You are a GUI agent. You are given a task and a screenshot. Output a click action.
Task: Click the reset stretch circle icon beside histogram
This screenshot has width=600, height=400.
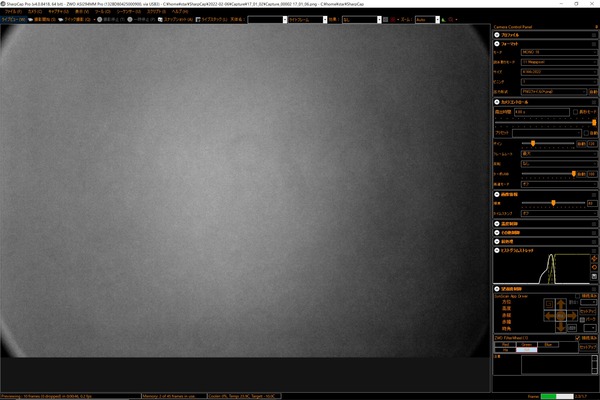[594, 267]
